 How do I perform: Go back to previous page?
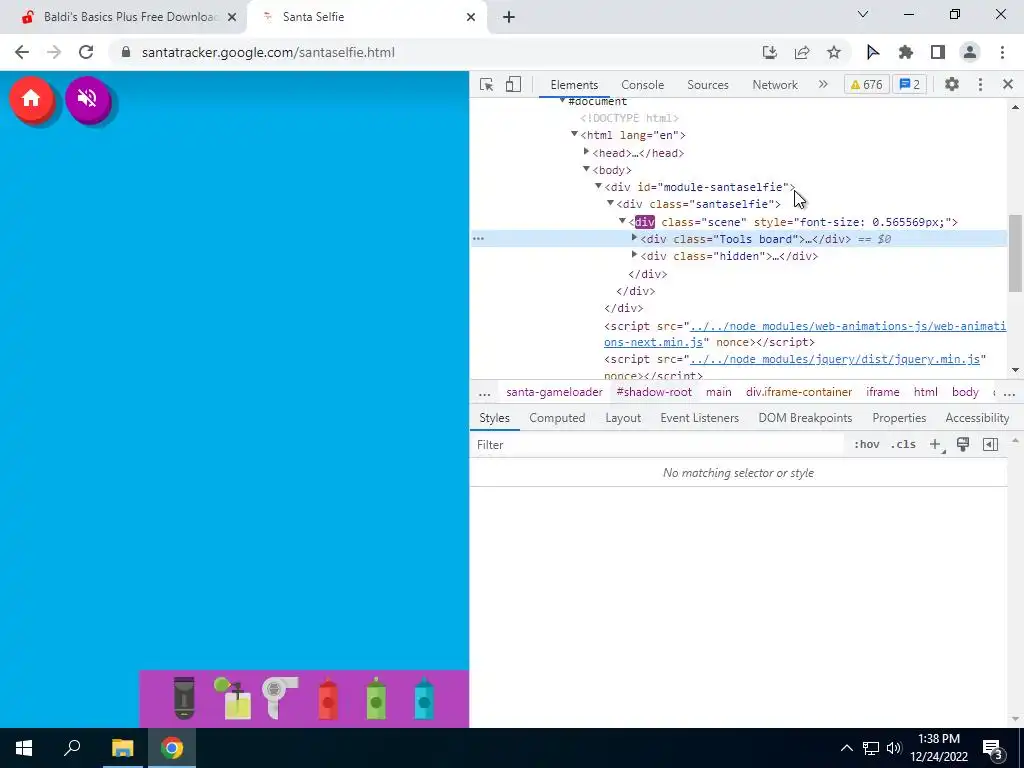22,52
